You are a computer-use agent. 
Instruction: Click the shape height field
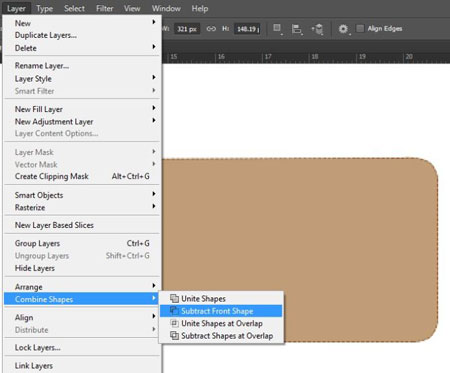tap(247, 29)
